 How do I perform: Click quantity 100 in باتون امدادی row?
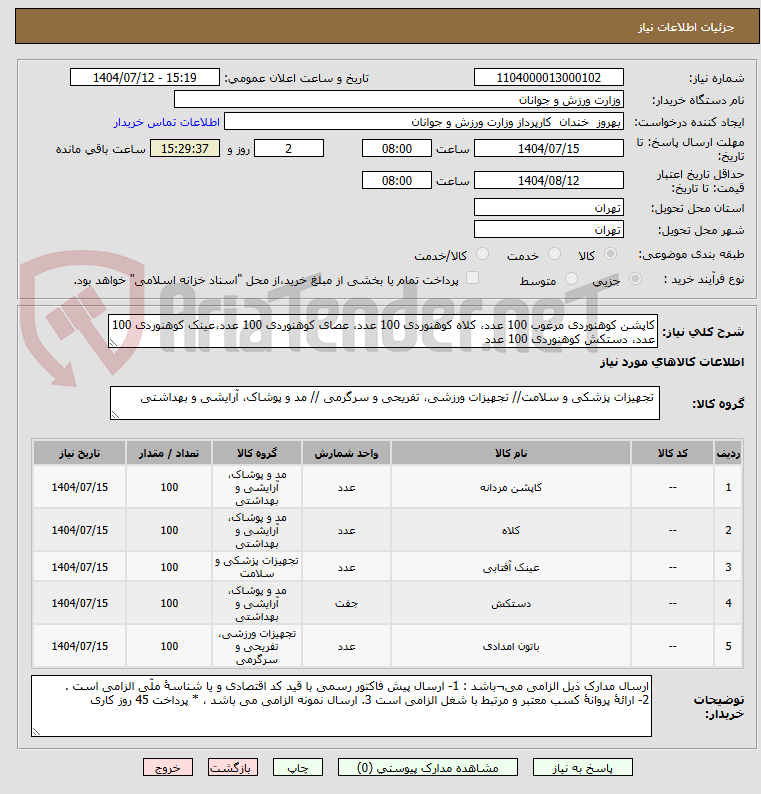pos(169,646)
